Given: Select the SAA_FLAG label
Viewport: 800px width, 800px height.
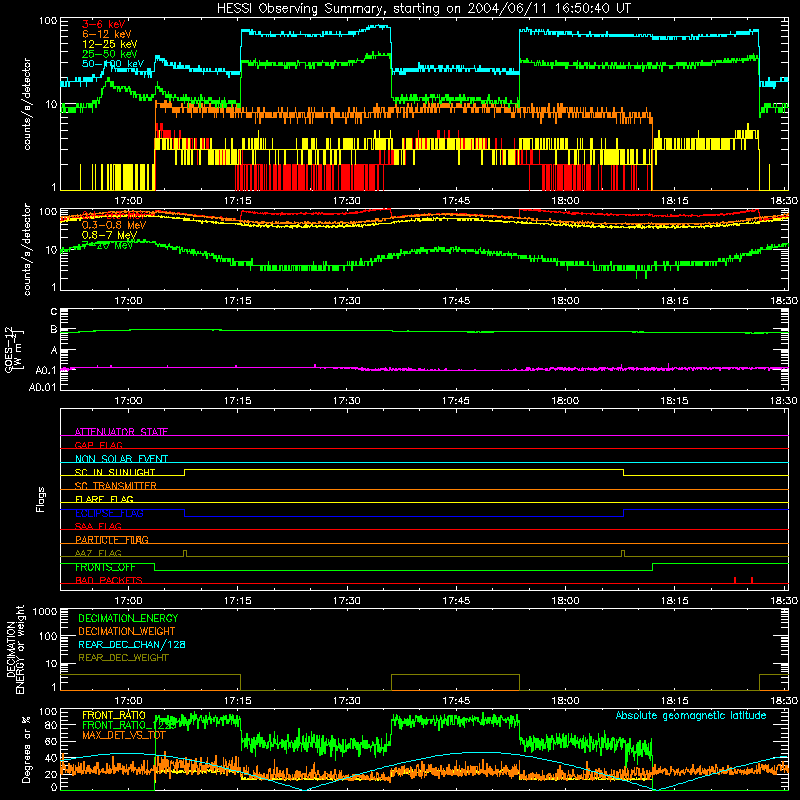Looking at the screenshot, I should coord(98,526).
